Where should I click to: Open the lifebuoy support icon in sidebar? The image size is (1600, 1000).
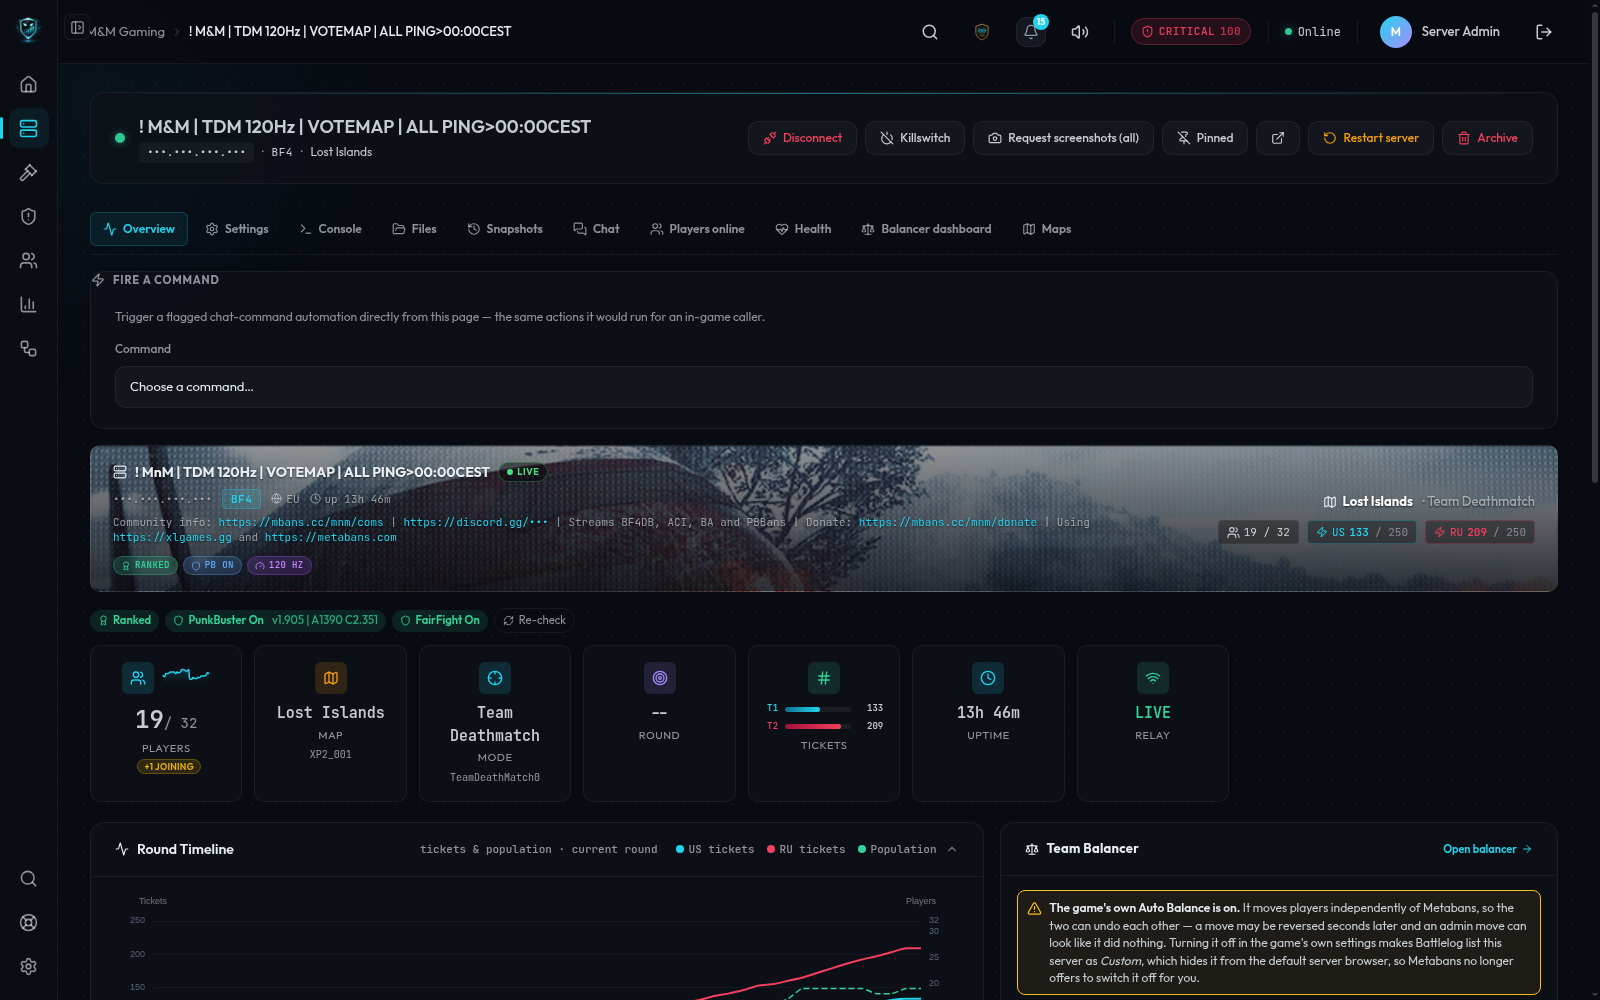28,922
